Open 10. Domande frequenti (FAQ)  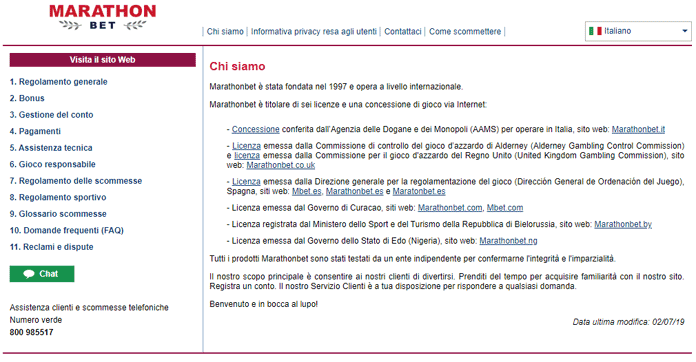click(67, 230)
